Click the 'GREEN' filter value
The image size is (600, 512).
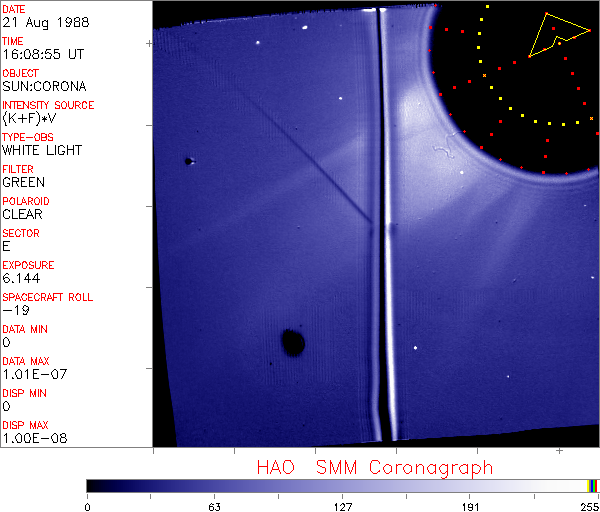coord(24,182)
